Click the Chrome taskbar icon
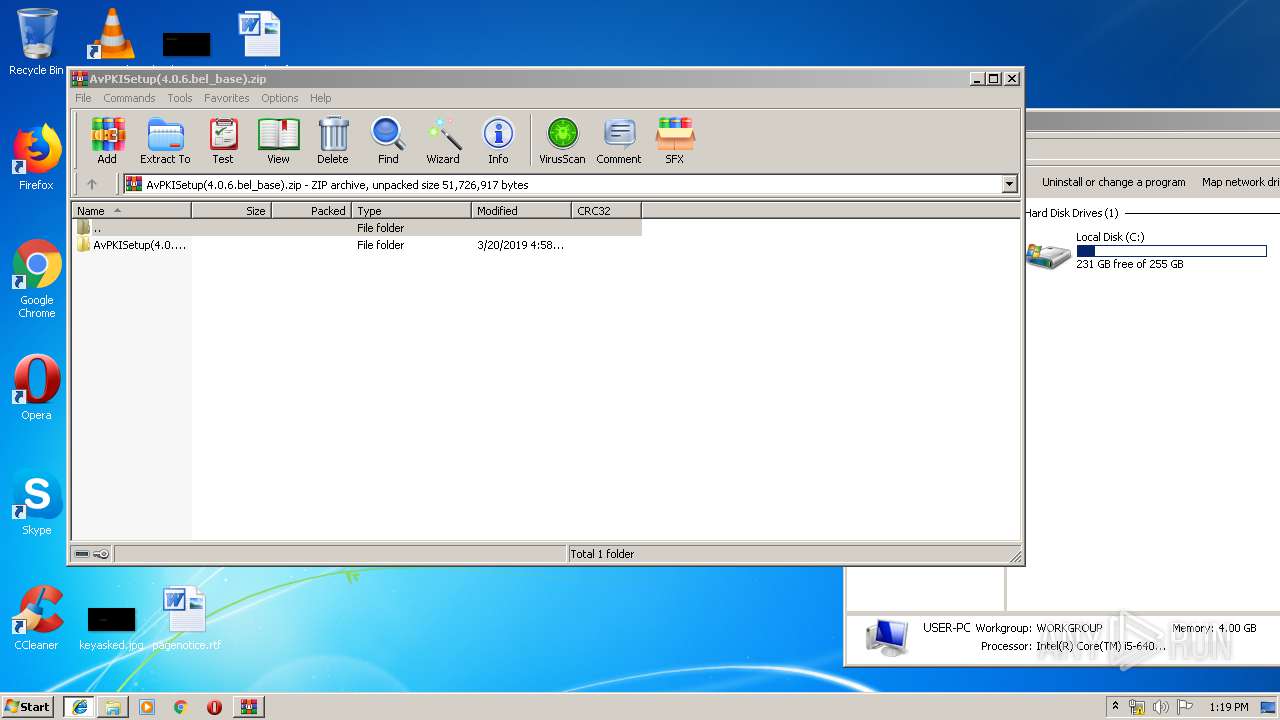The width and height of the screenshot is (1280, 720). pos(181,706)
